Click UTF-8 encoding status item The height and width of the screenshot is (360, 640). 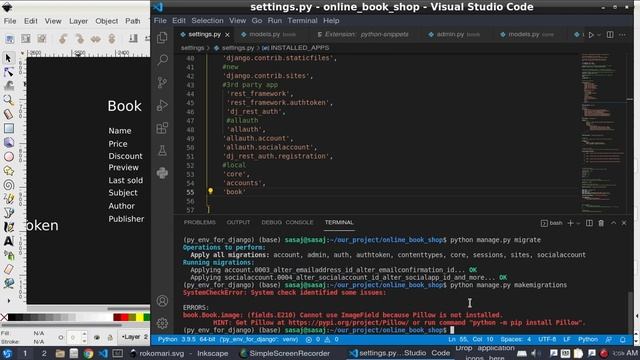[x=547, y=340]
